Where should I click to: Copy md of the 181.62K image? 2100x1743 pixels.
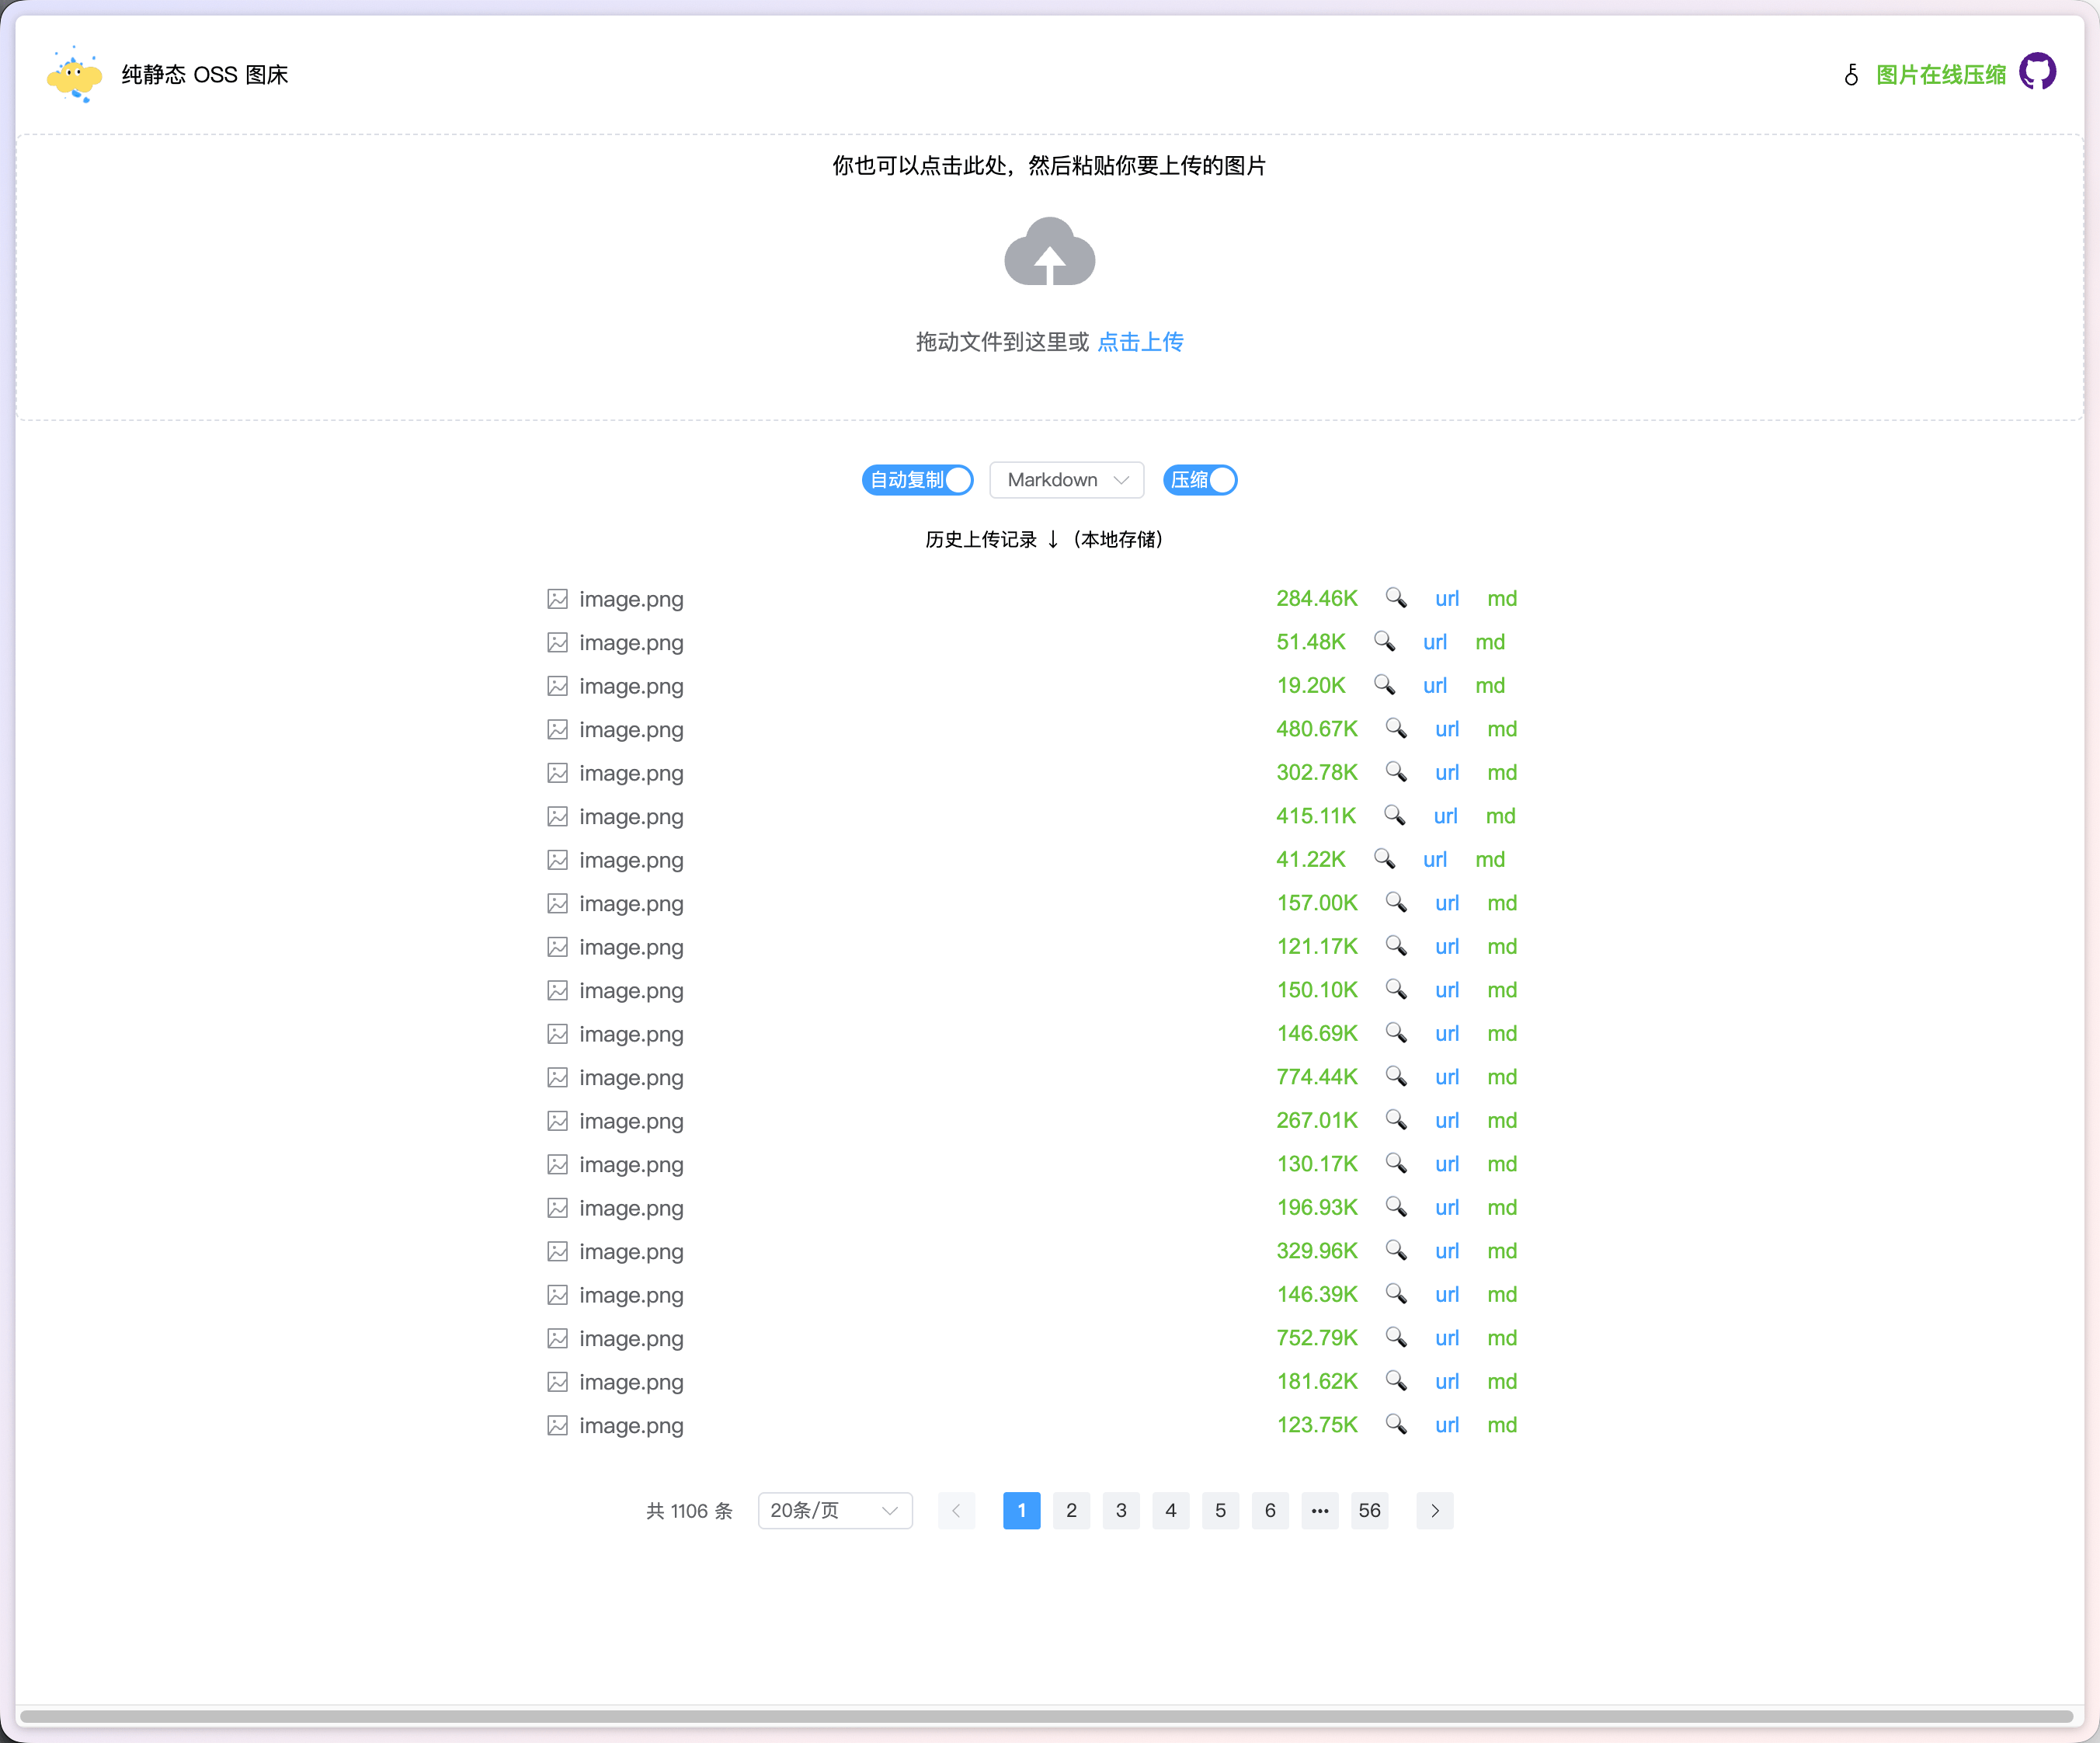coord(1502,1381)
